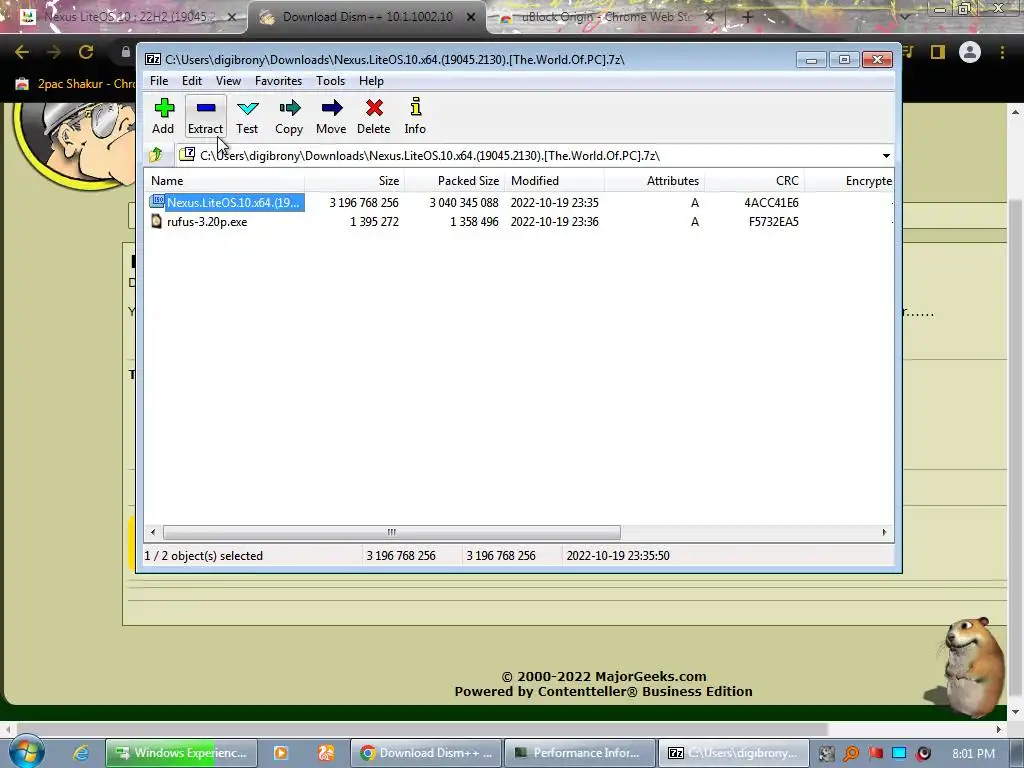Open Windows Experience taskbar button
1024x768 pixels.
click(181, 753)
